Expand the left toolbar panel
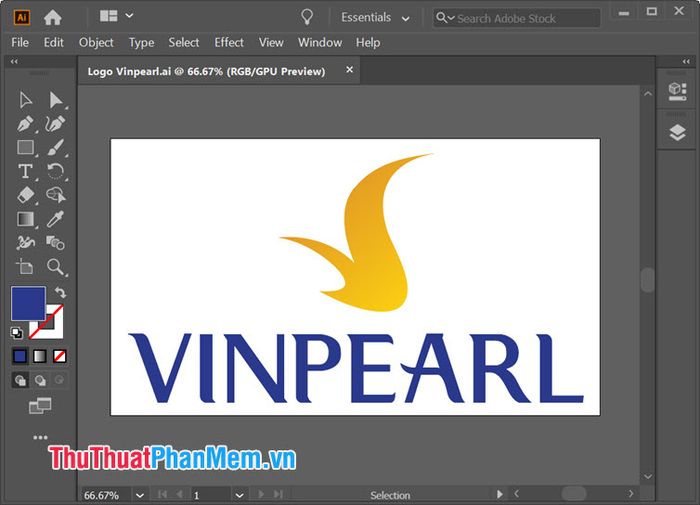 (14, 62)
